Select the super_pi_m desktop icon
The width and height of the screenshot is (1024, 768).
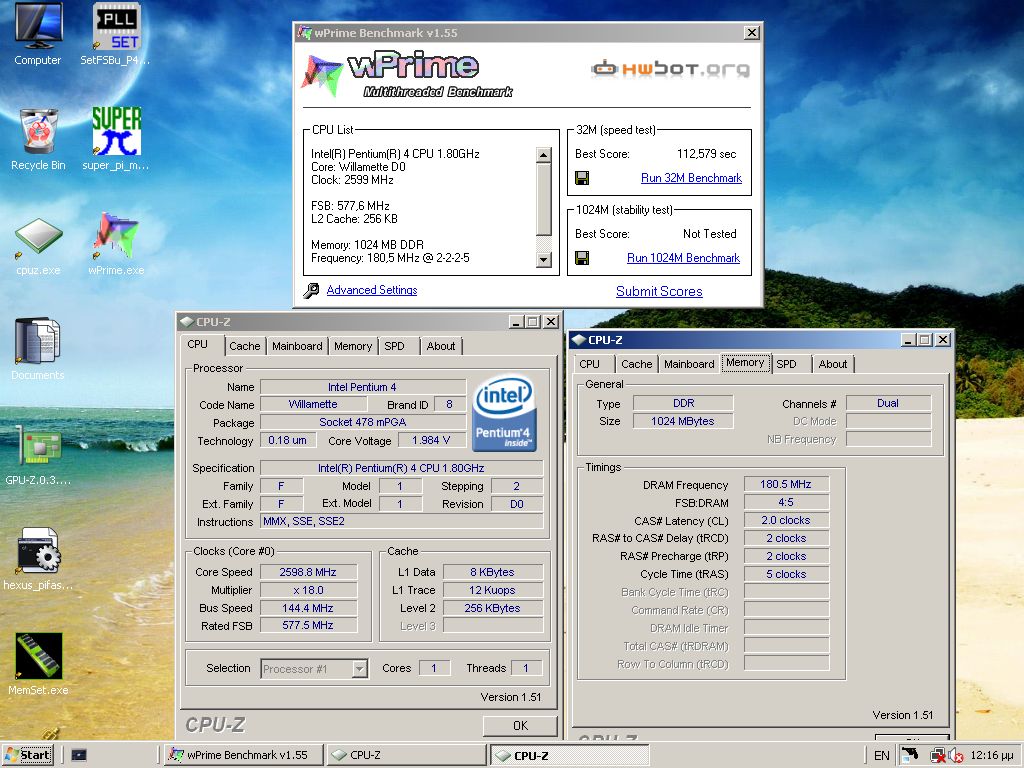pos(116,139)
